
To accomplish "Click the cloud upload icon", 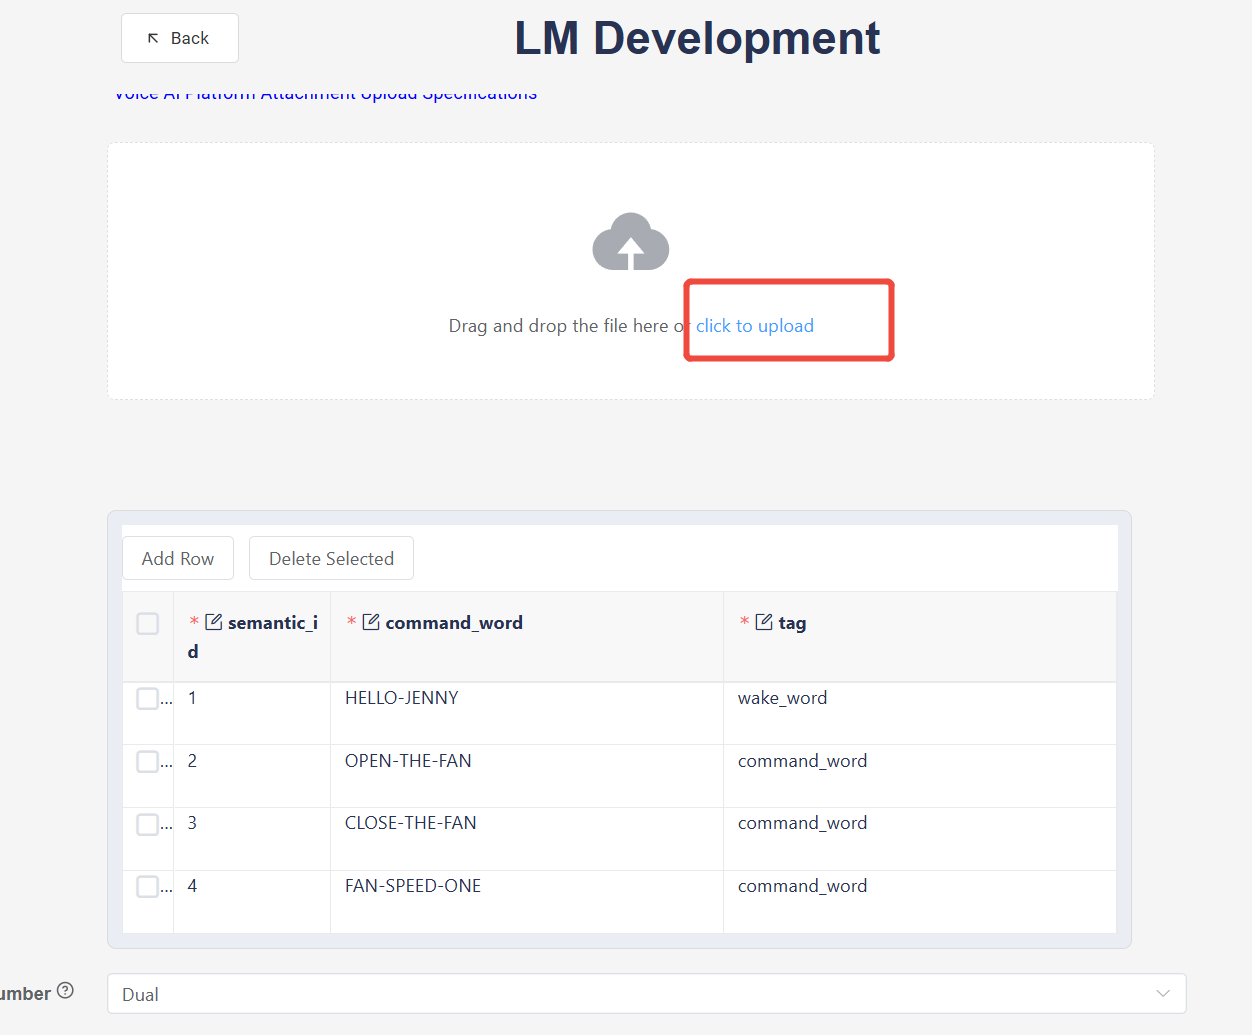I will [630, 242].
